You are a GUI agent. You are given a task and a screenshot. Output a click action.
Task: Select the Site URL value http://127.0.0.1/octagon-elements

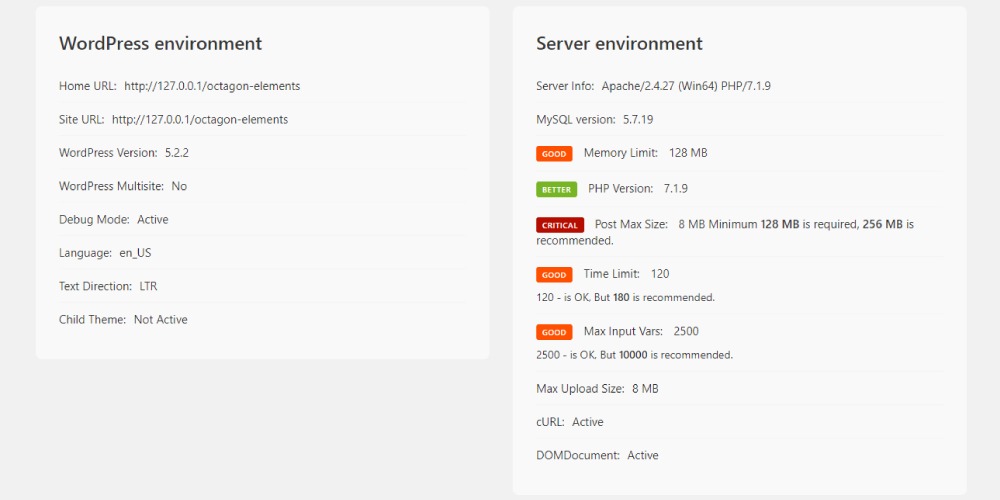(200, 119)
